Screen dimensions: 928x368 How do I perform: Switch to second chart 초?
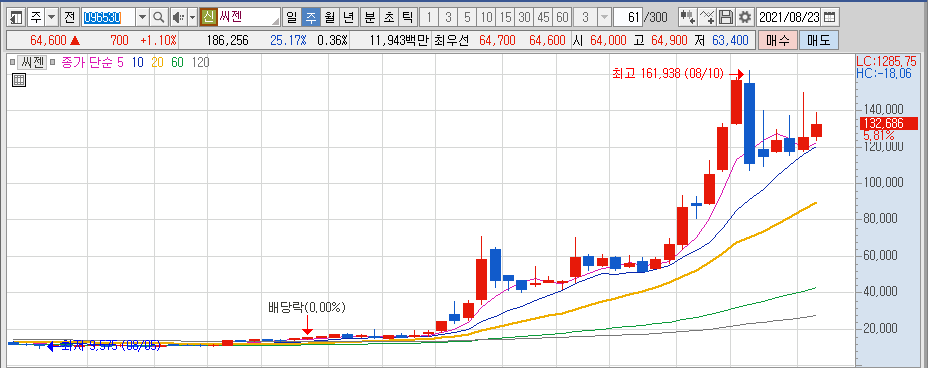pyautogui.click(x=388, y=17)
